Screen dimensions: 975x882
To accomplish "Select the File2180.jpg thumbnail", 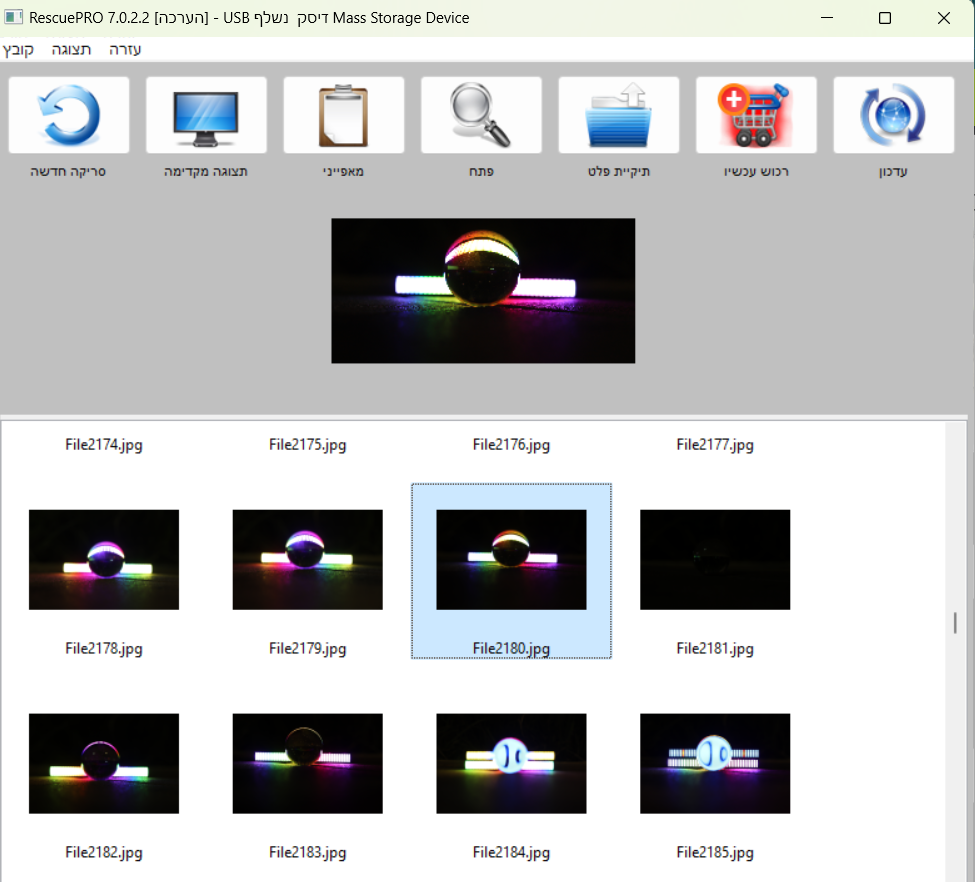I will [x=511, y=560].
